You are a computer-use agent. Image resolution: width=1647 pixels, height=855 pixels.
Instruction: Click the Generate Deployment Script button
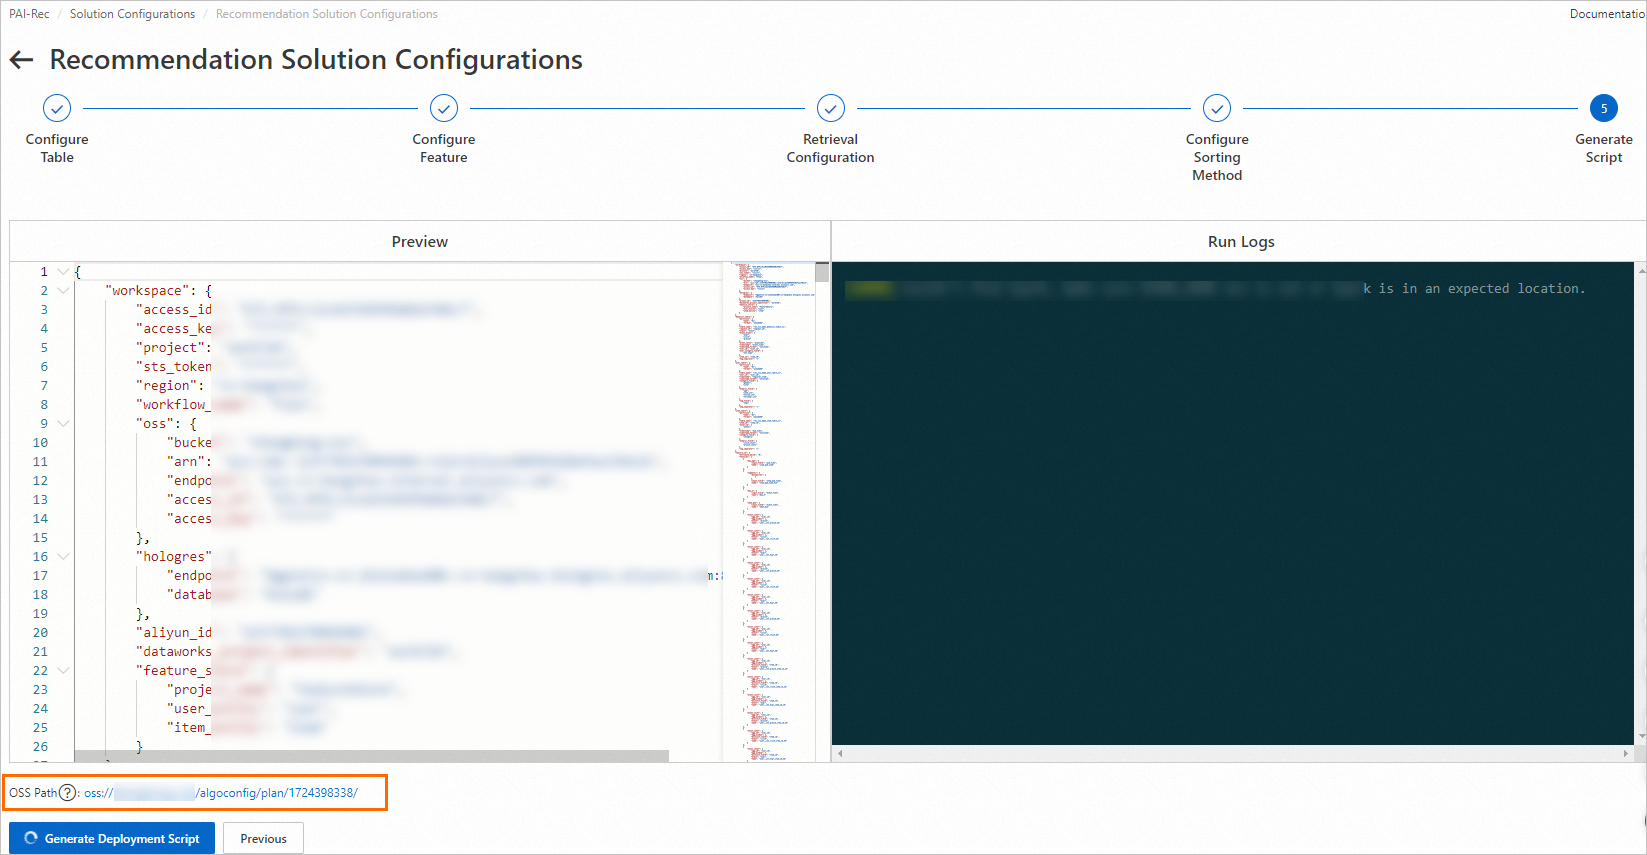tap(112, 838)
